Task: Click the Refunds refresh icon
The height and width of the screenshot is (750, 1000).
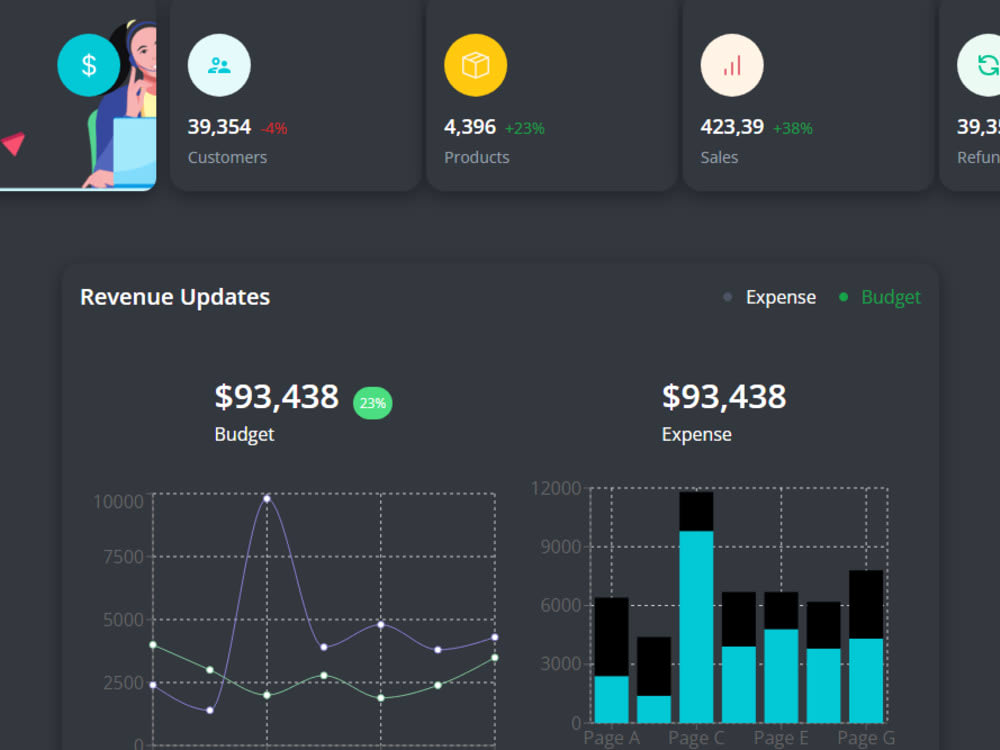Action: click(989, 63)
